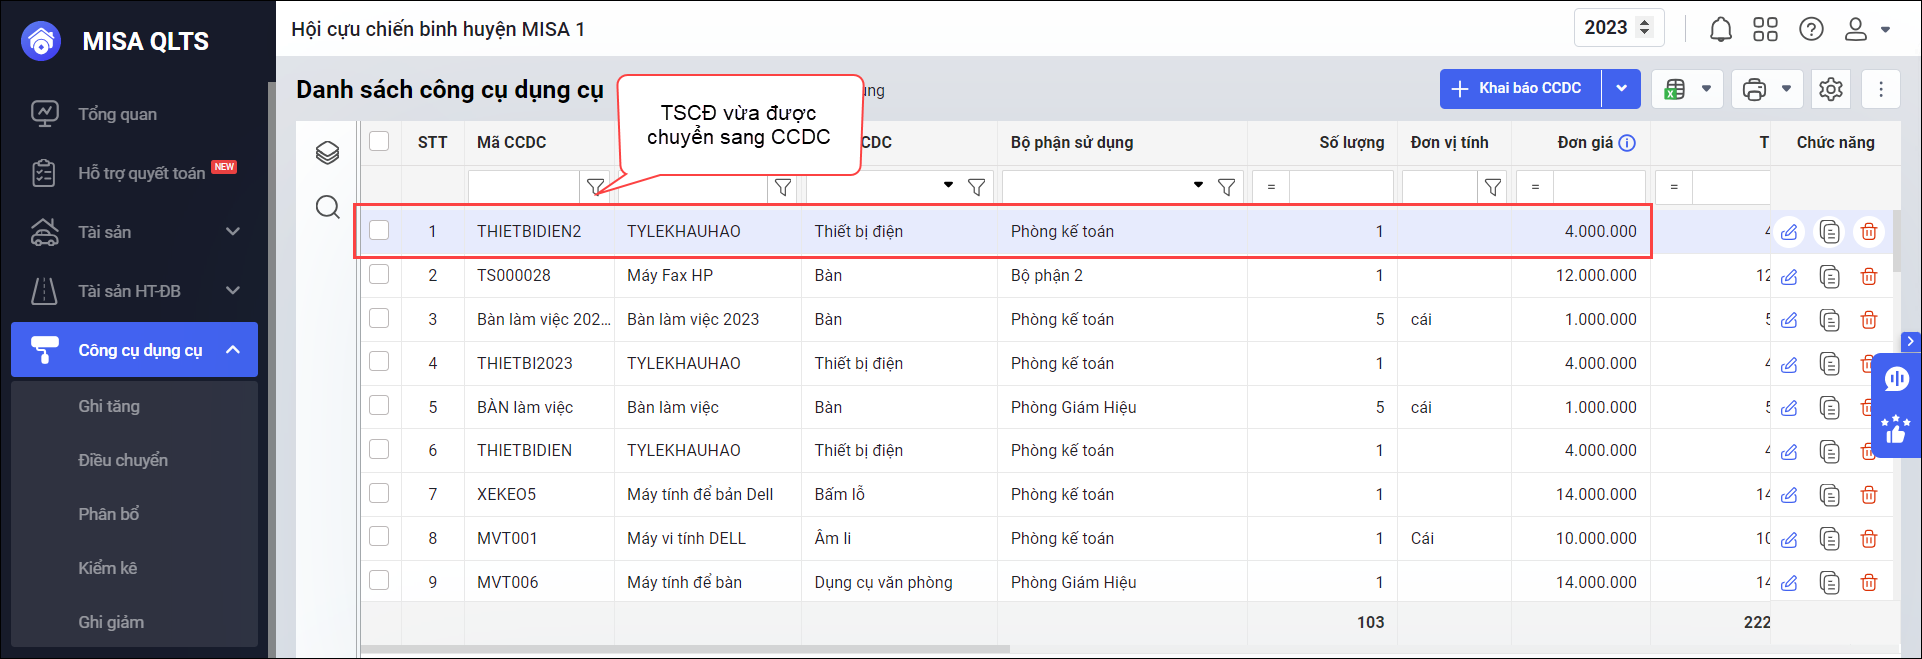Image resolution: width=1922 pixels, height=659 pixels.
Task: Open the CCDC type filter dropdown
Action: tap(948, 185)
